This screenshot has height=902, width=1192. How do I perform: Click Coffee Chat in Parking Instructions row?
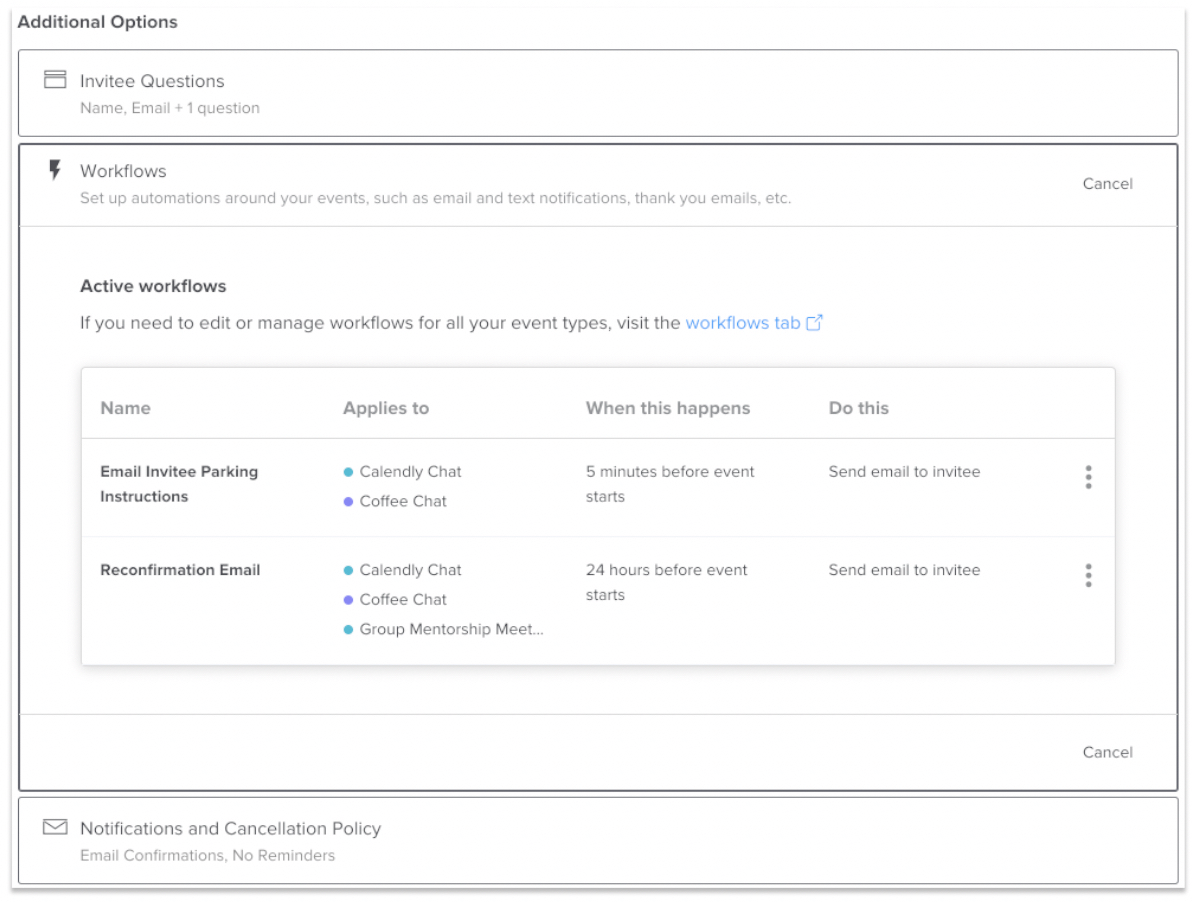click(403, 502)
